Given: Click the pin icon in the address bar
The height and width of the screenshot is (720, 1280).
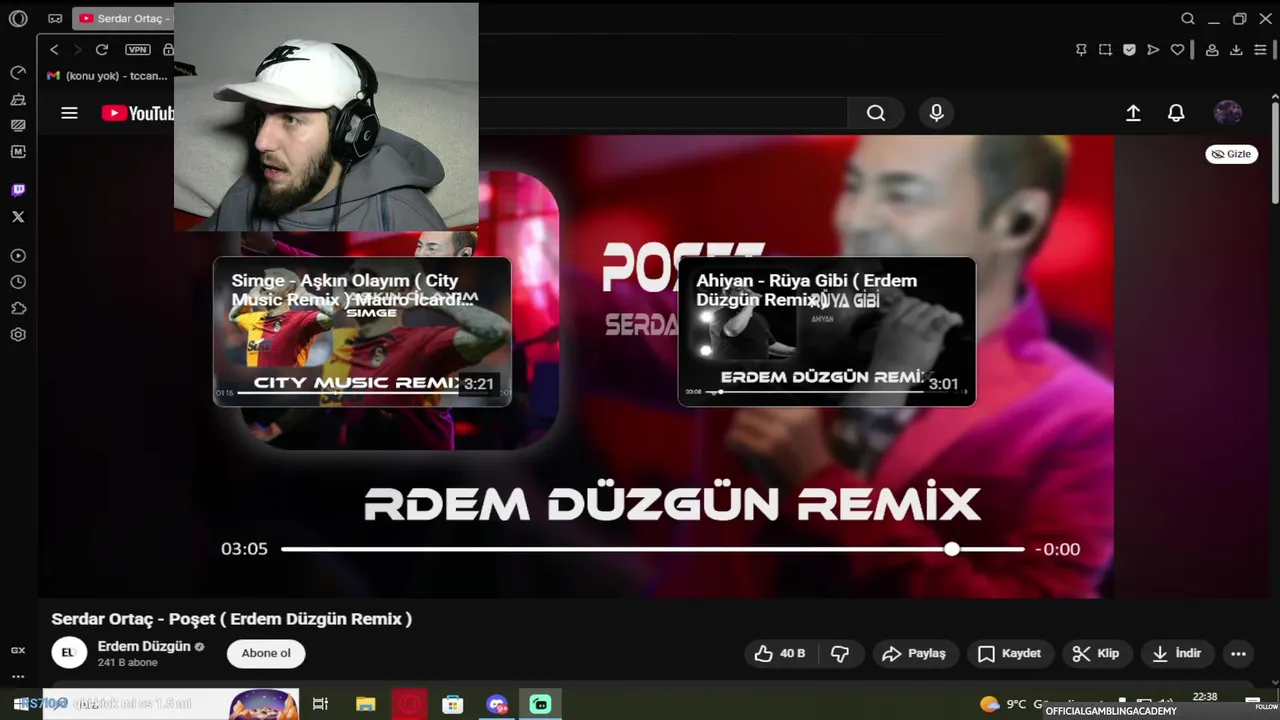Looking at the screenshot, I should point(1081,50).
